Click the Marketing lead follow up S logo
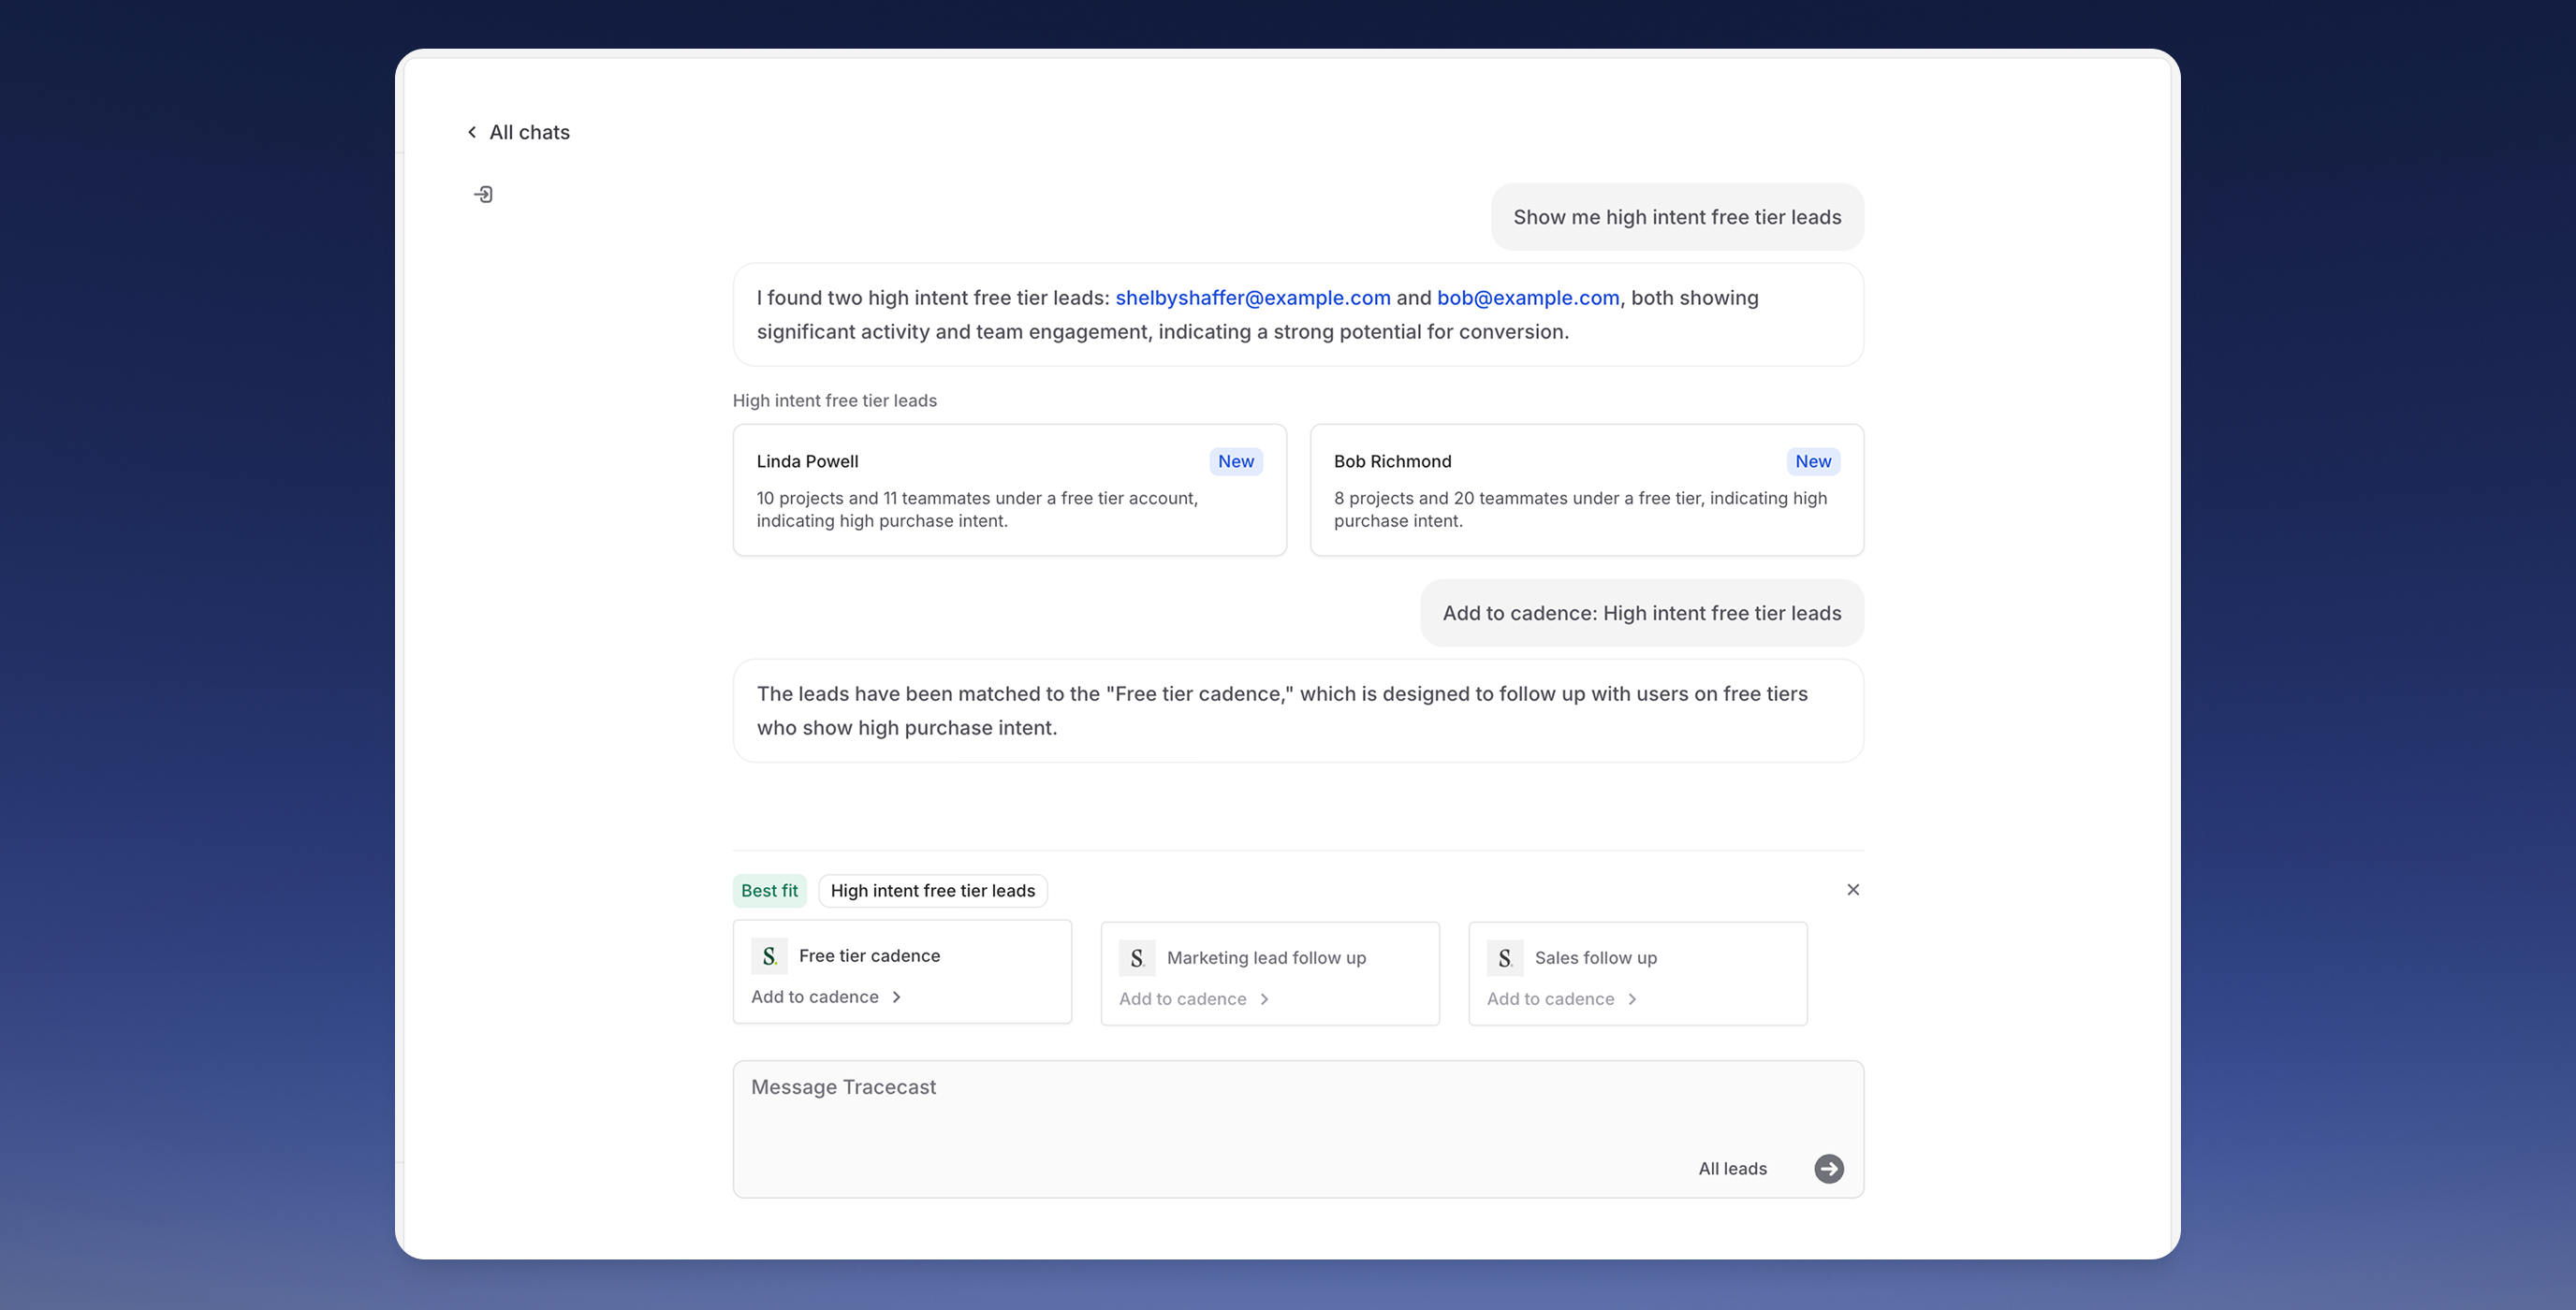Image resolution: width=2576 pixels, height=1310 pixels. tap(1137, 958)
